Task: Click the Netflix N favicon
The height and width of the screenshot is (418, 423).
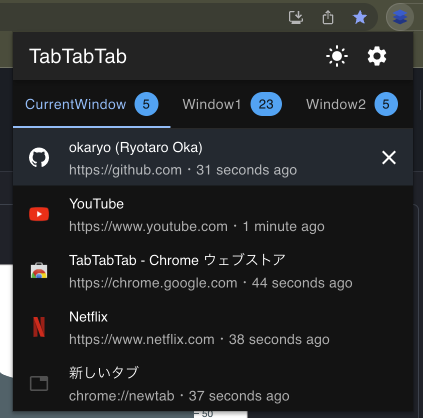Action: 39,327
